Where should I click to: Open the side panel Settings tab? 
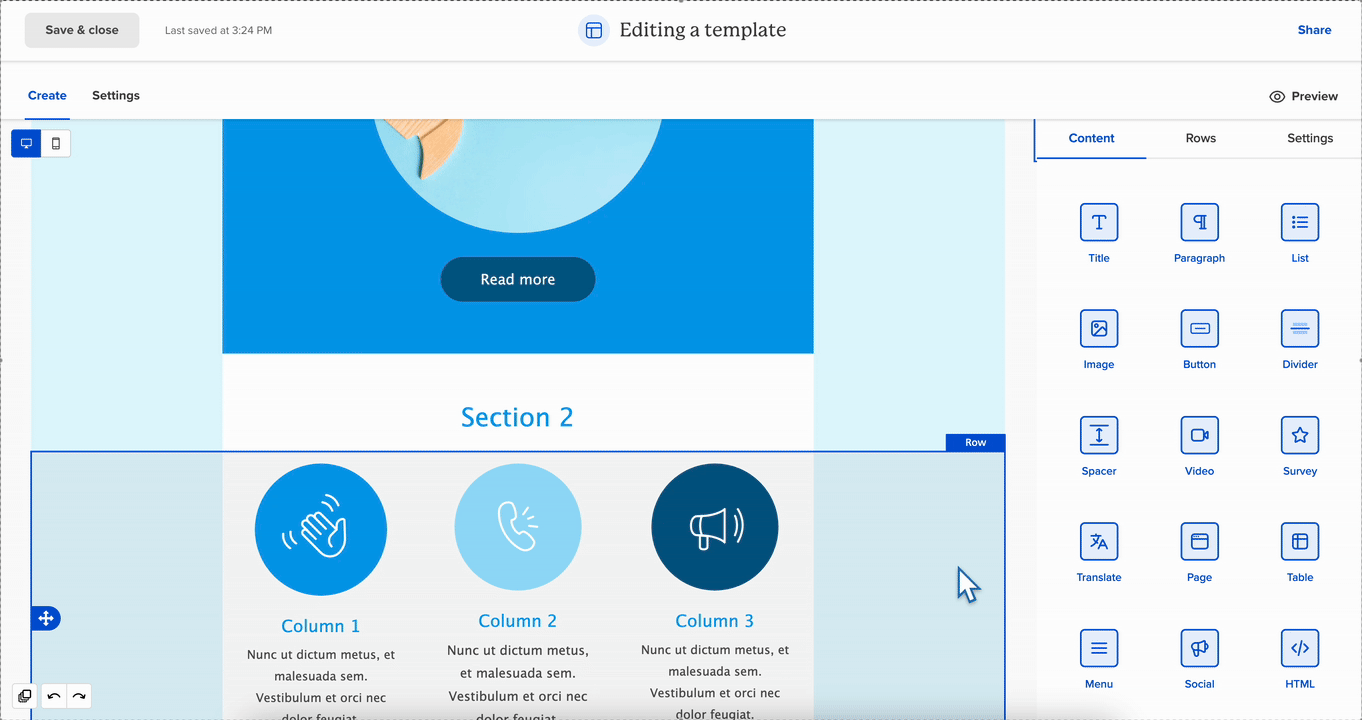coord(1310,138)
